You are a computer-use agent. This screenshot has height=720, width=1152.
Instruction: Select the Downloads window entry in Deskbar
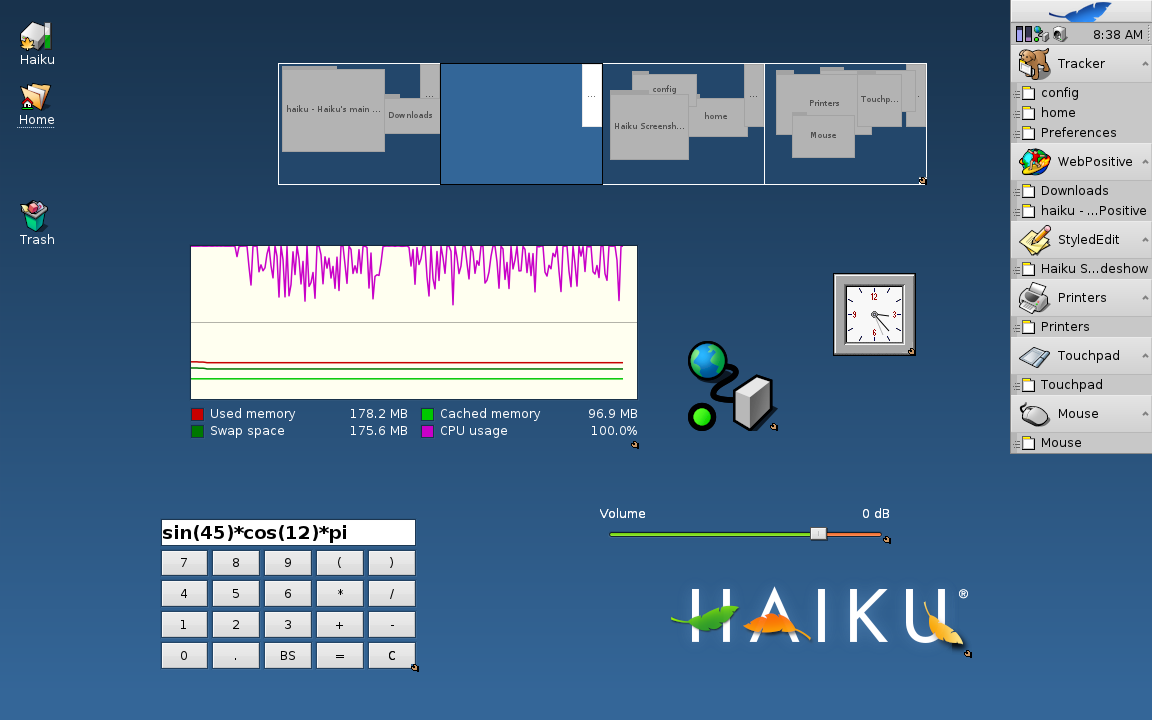(x=1074, y=190)
